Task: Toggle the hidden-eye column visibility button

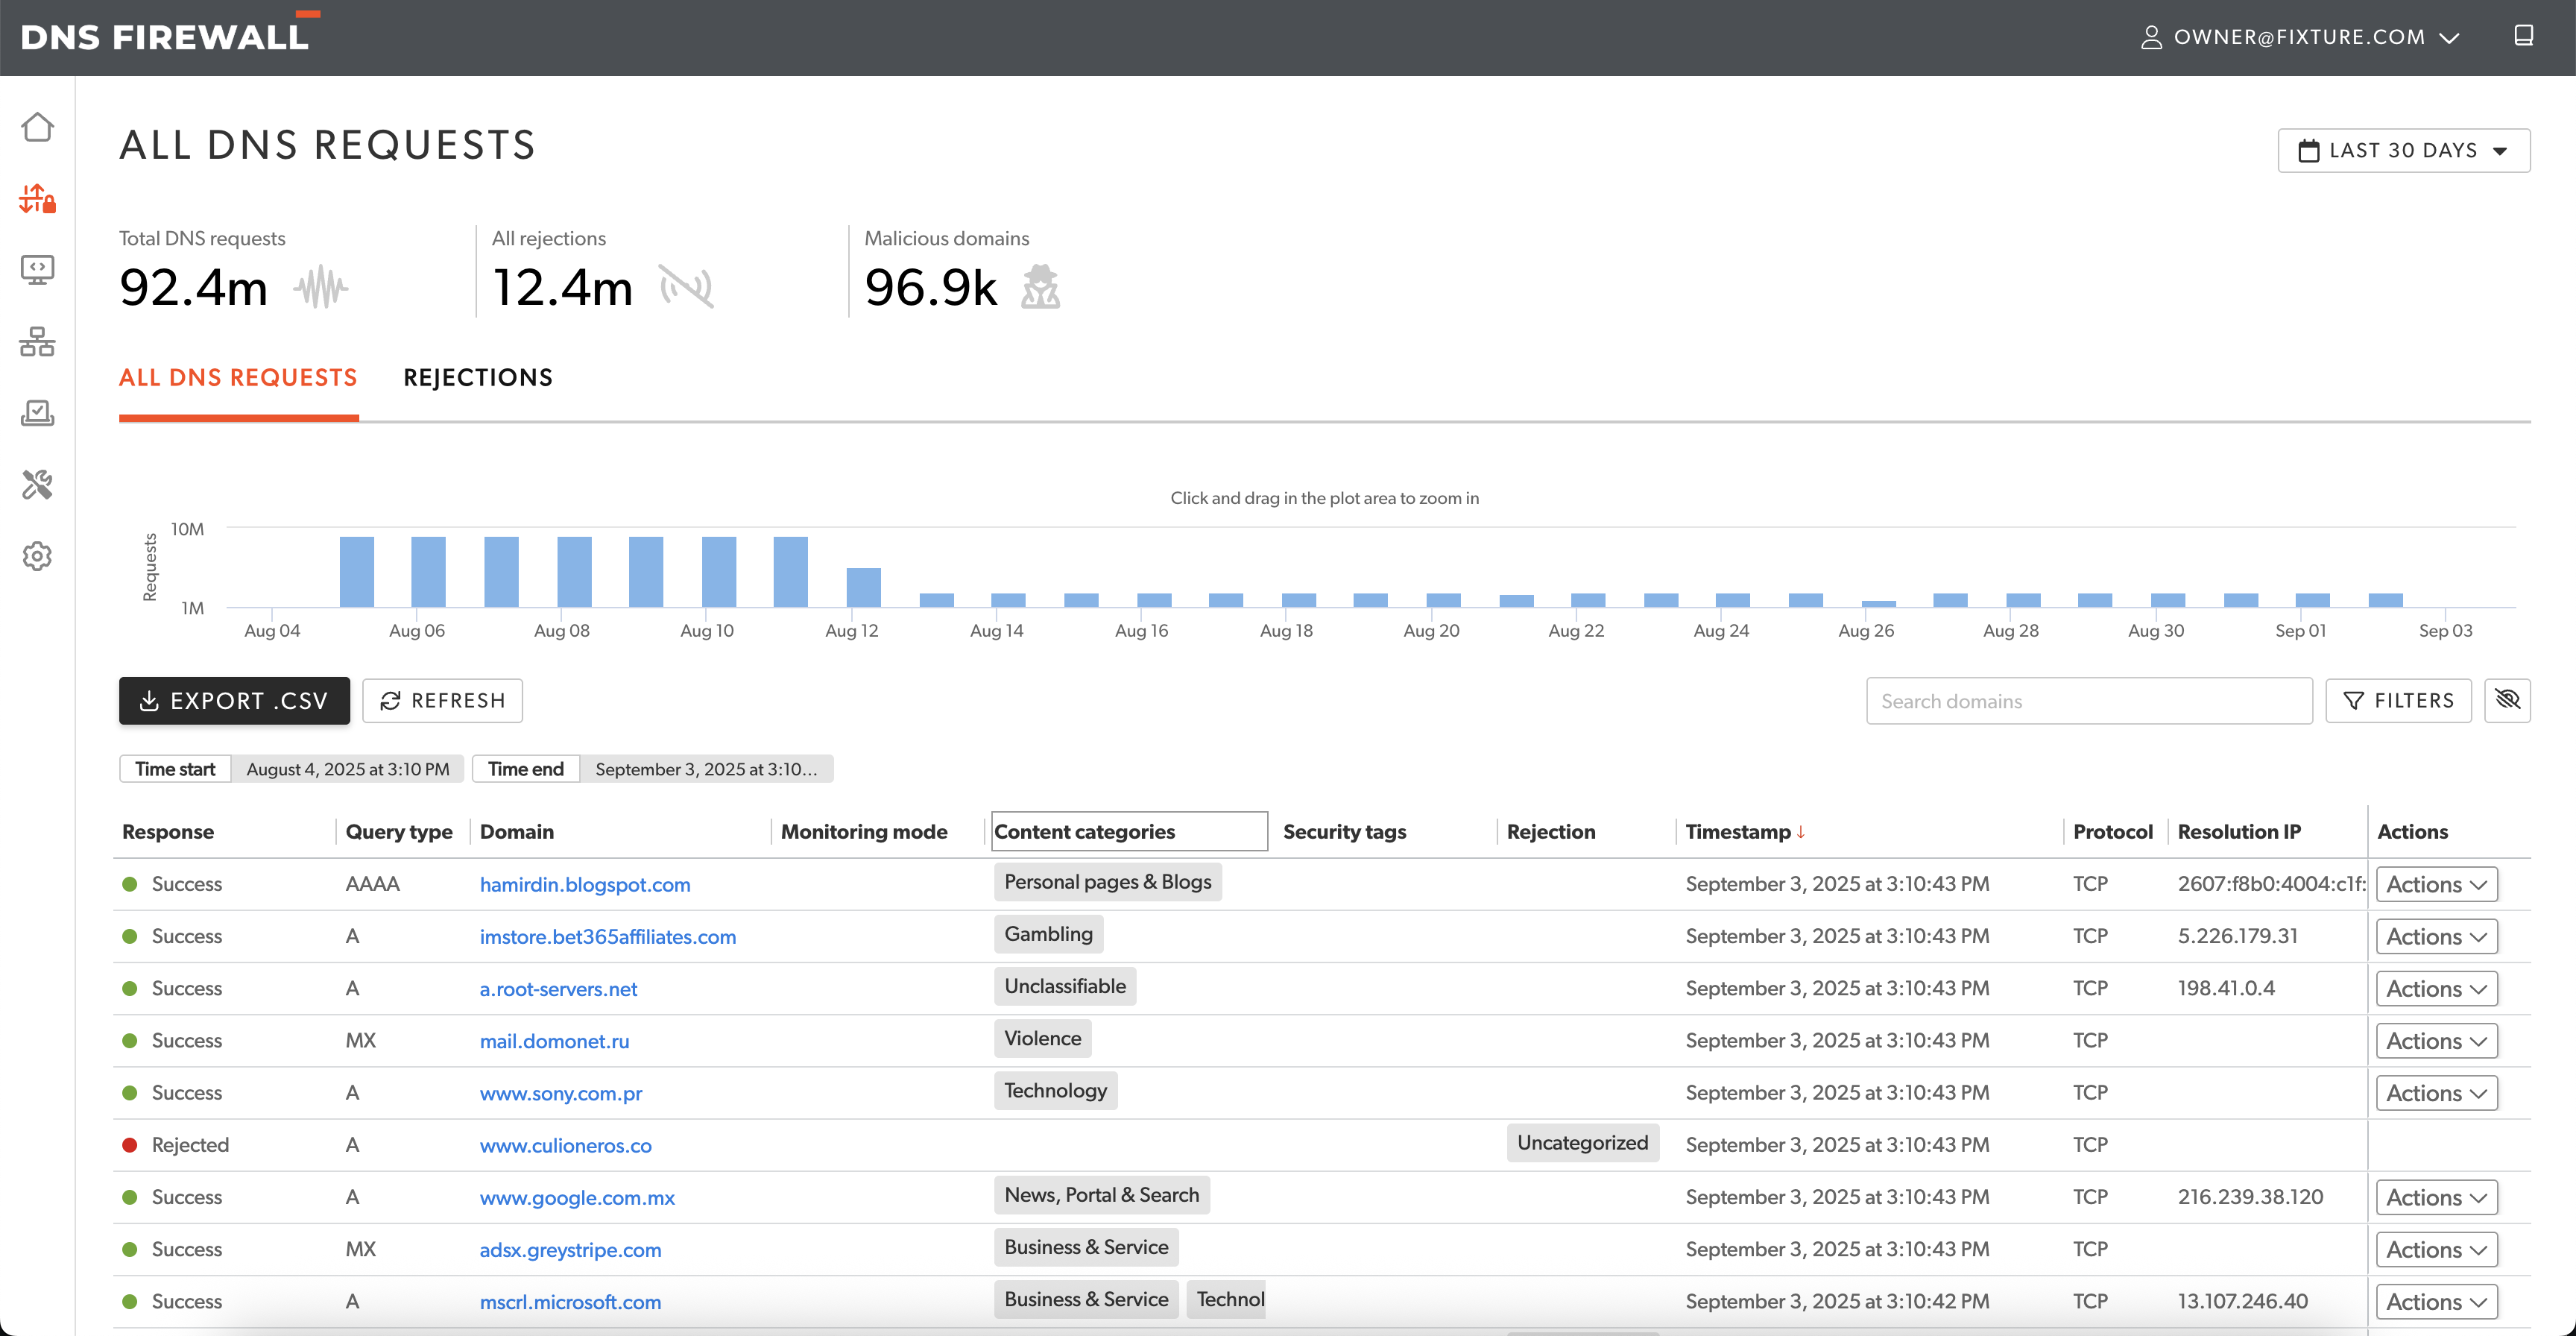Action: (2507, 700)
